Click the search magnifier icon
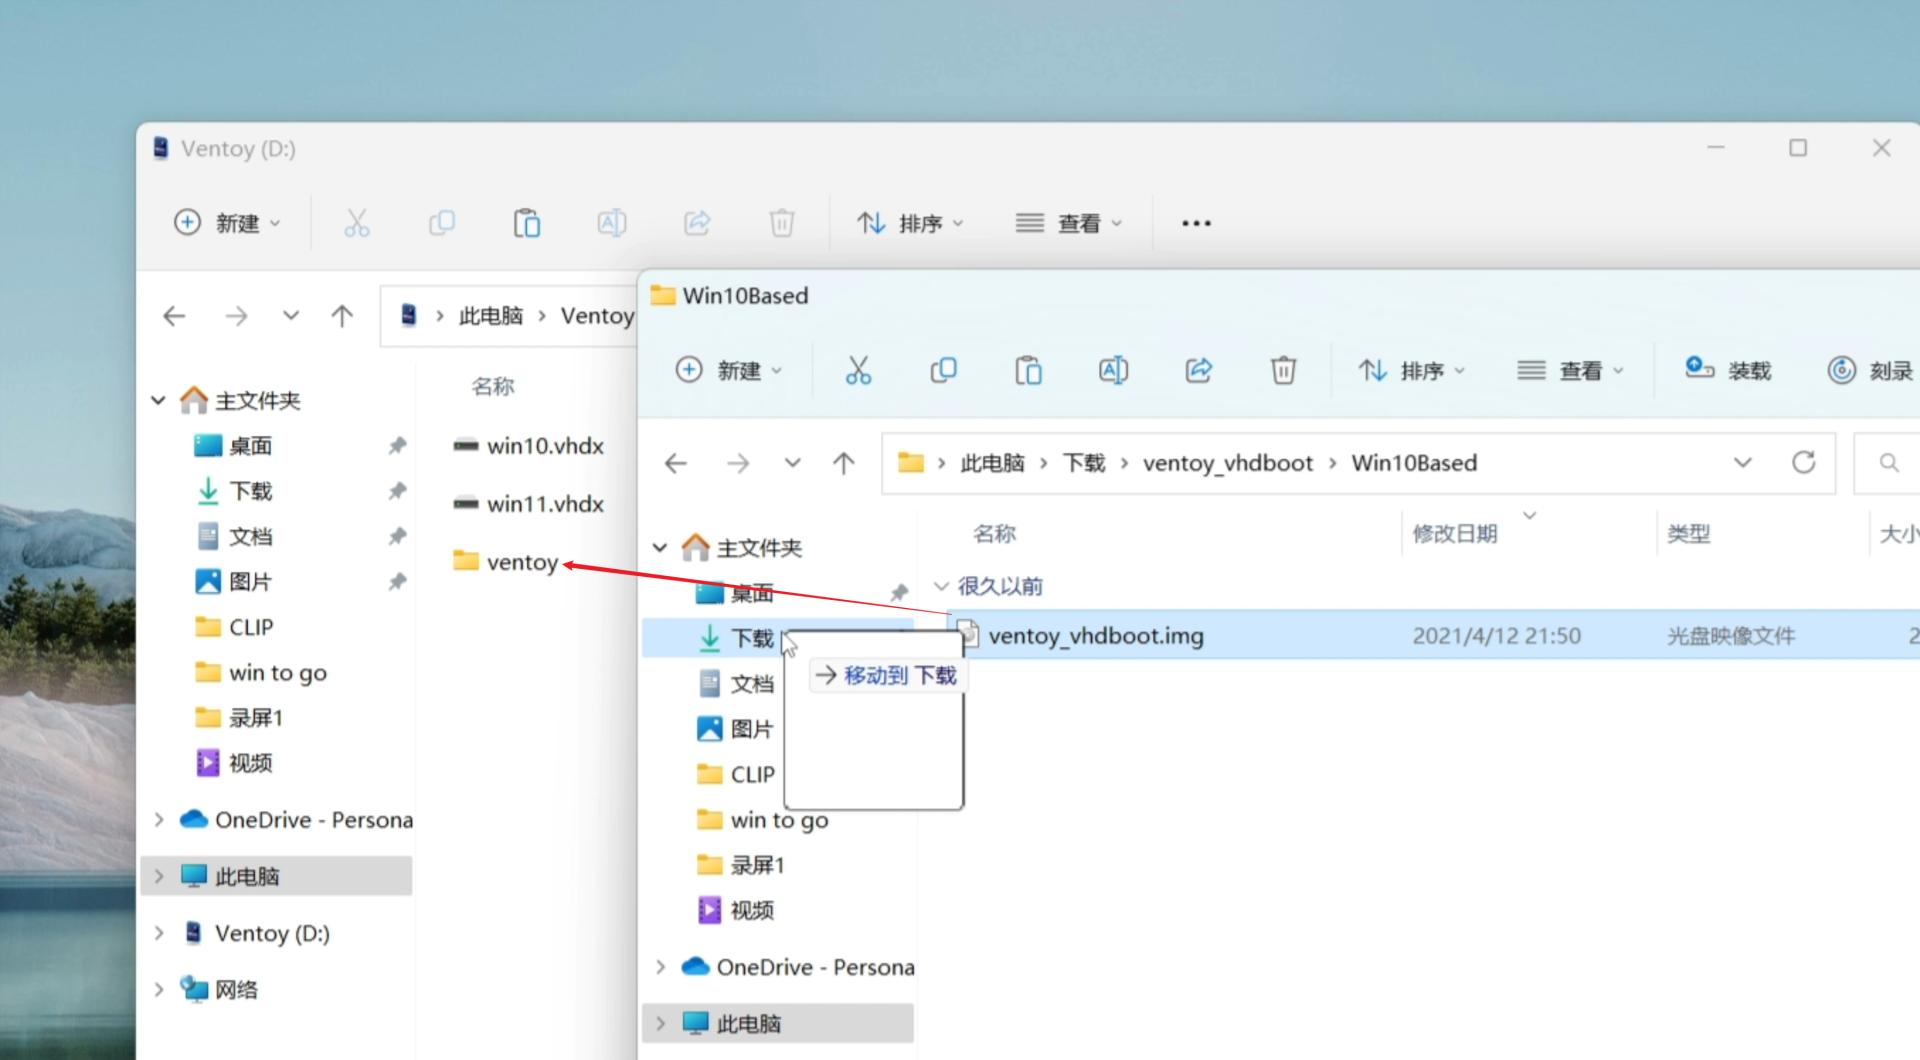This screenshot has height=1060, width=1920. tap(1887, 462)
